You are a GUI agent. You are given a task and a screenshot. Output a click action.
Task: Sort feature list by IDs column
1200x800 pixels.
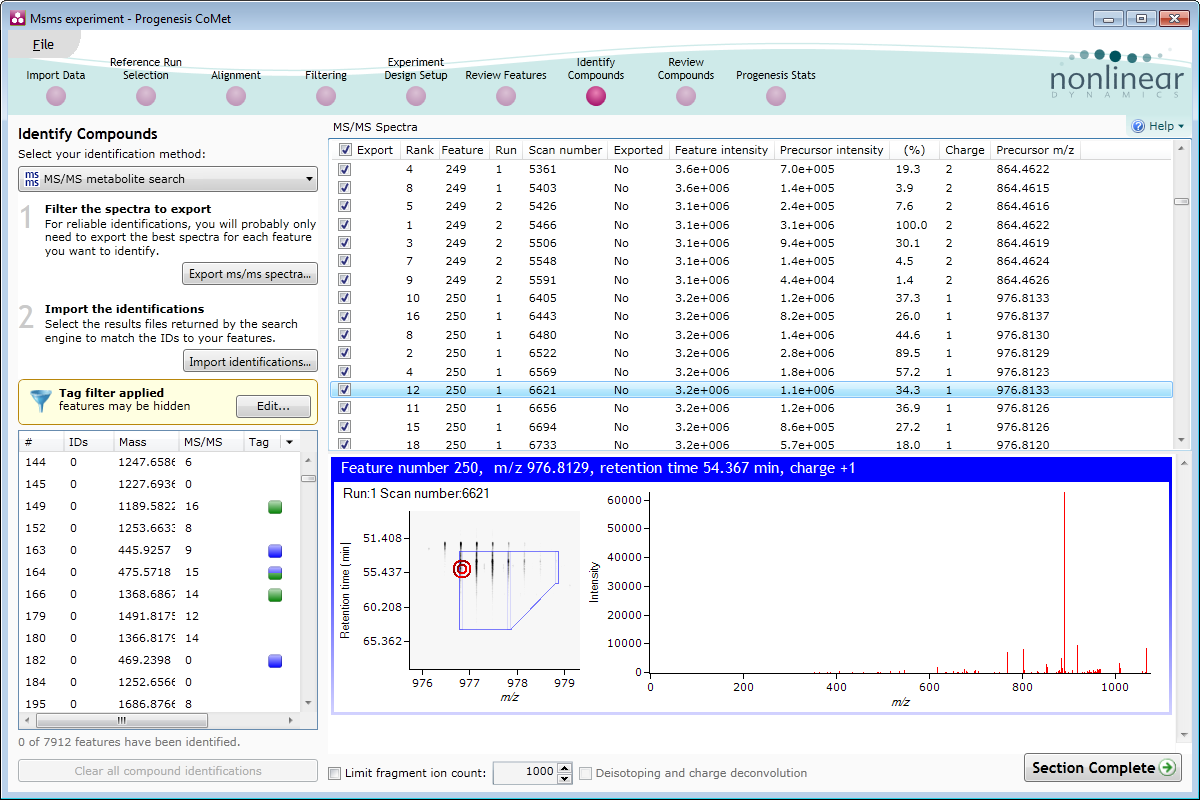87,442
